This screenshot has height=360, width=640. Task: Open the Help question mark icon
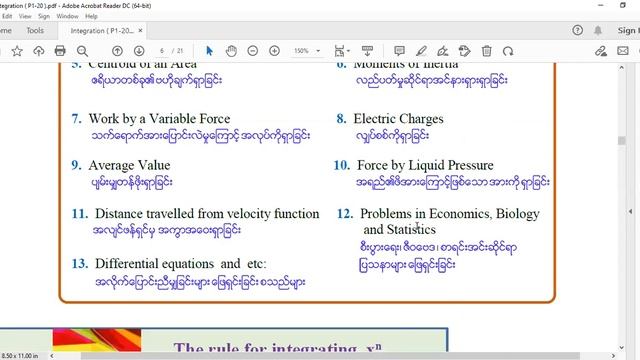pyautogui.click(x=578, y=30)
